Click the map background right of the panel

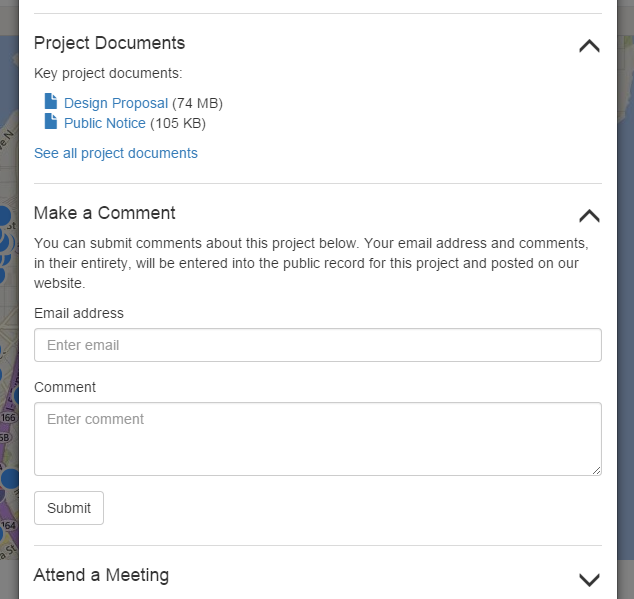[x=625, y=300]
